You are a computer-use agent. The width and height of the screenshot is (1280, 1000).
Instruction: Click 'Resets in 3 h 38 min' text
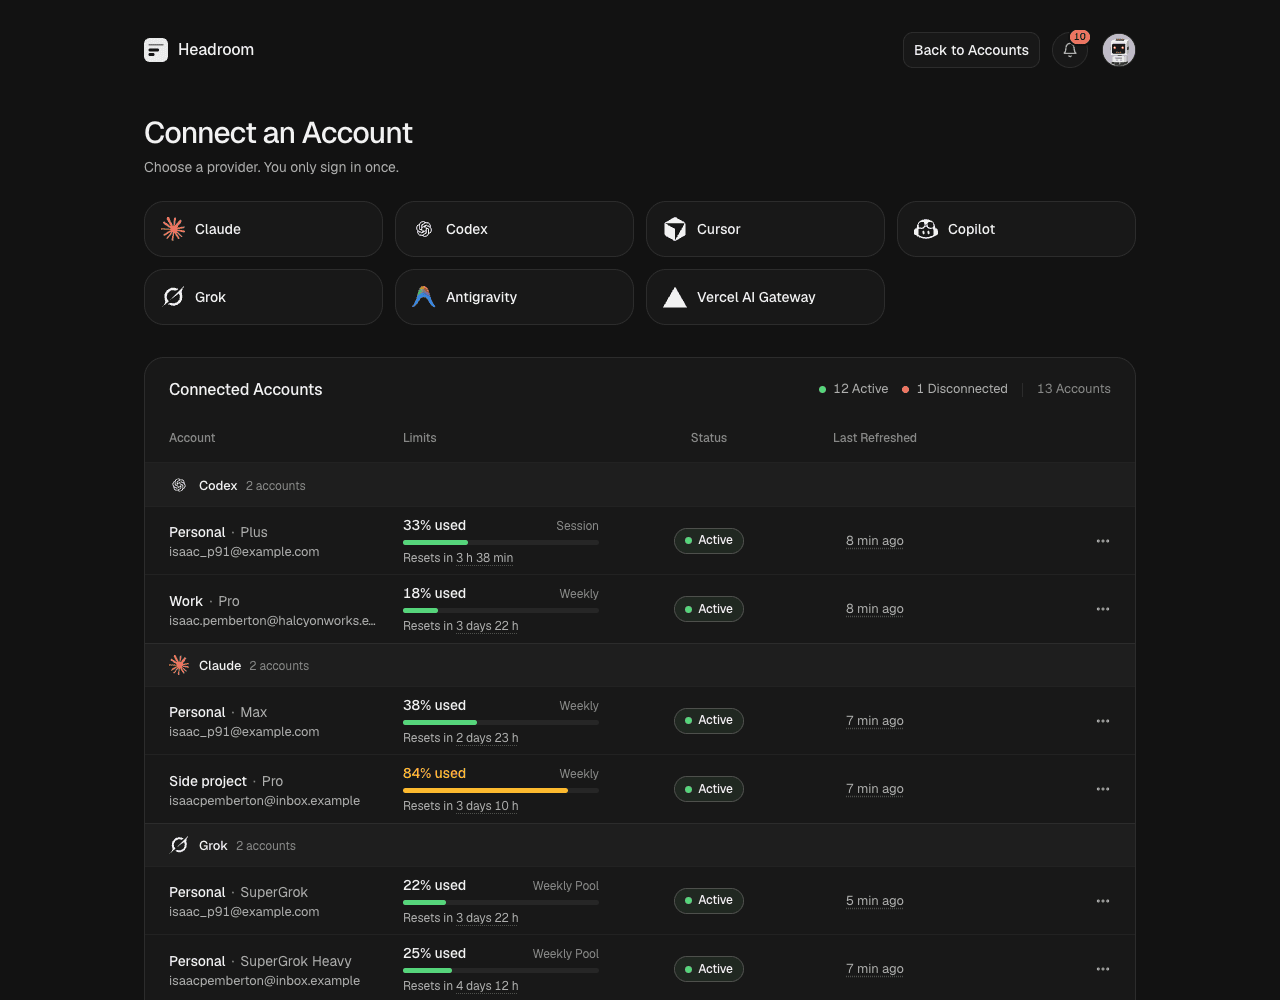coord(458,558)
